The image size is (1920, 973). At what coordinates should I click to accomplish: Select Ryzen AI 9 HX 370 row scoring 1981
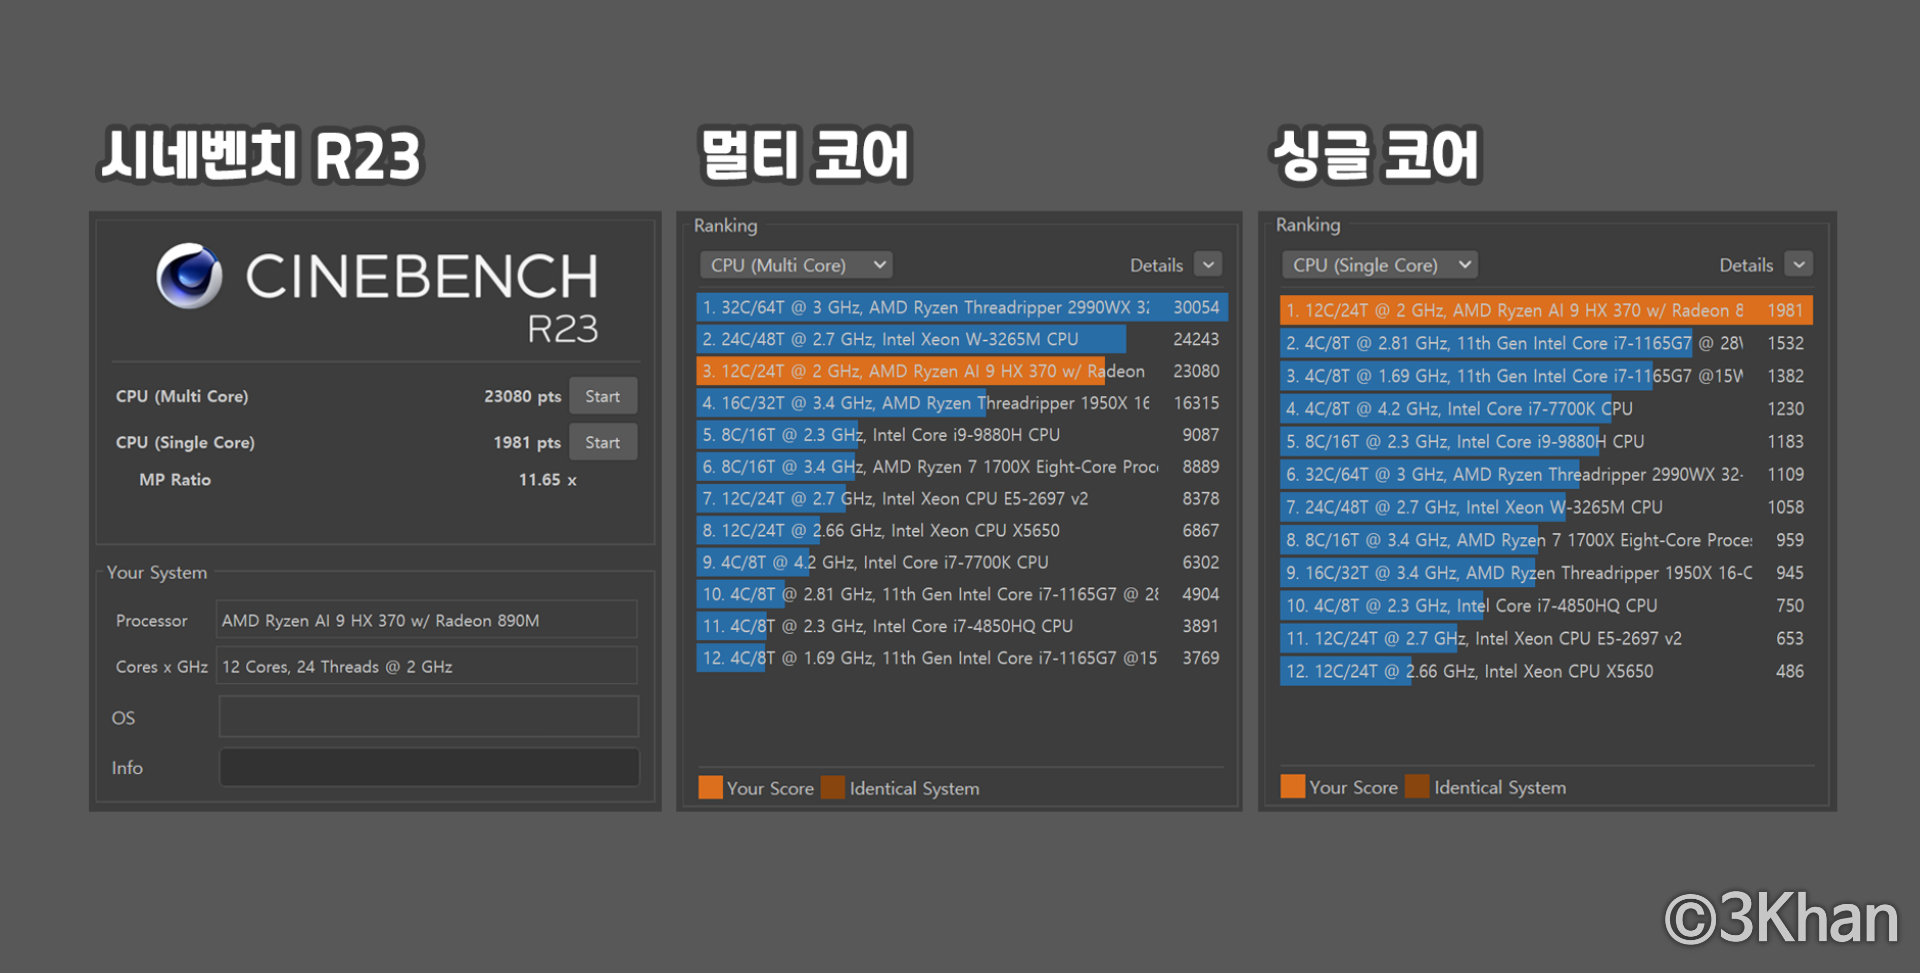click(x=1546, y=310)
